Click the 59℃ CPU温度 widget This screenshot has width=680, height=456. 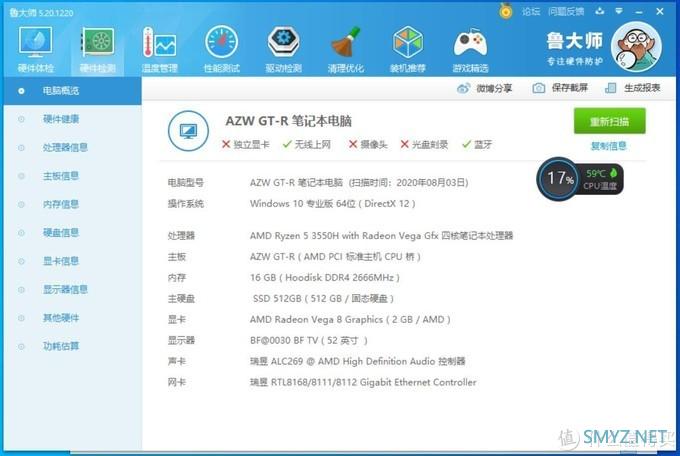(x=602, y=179)
